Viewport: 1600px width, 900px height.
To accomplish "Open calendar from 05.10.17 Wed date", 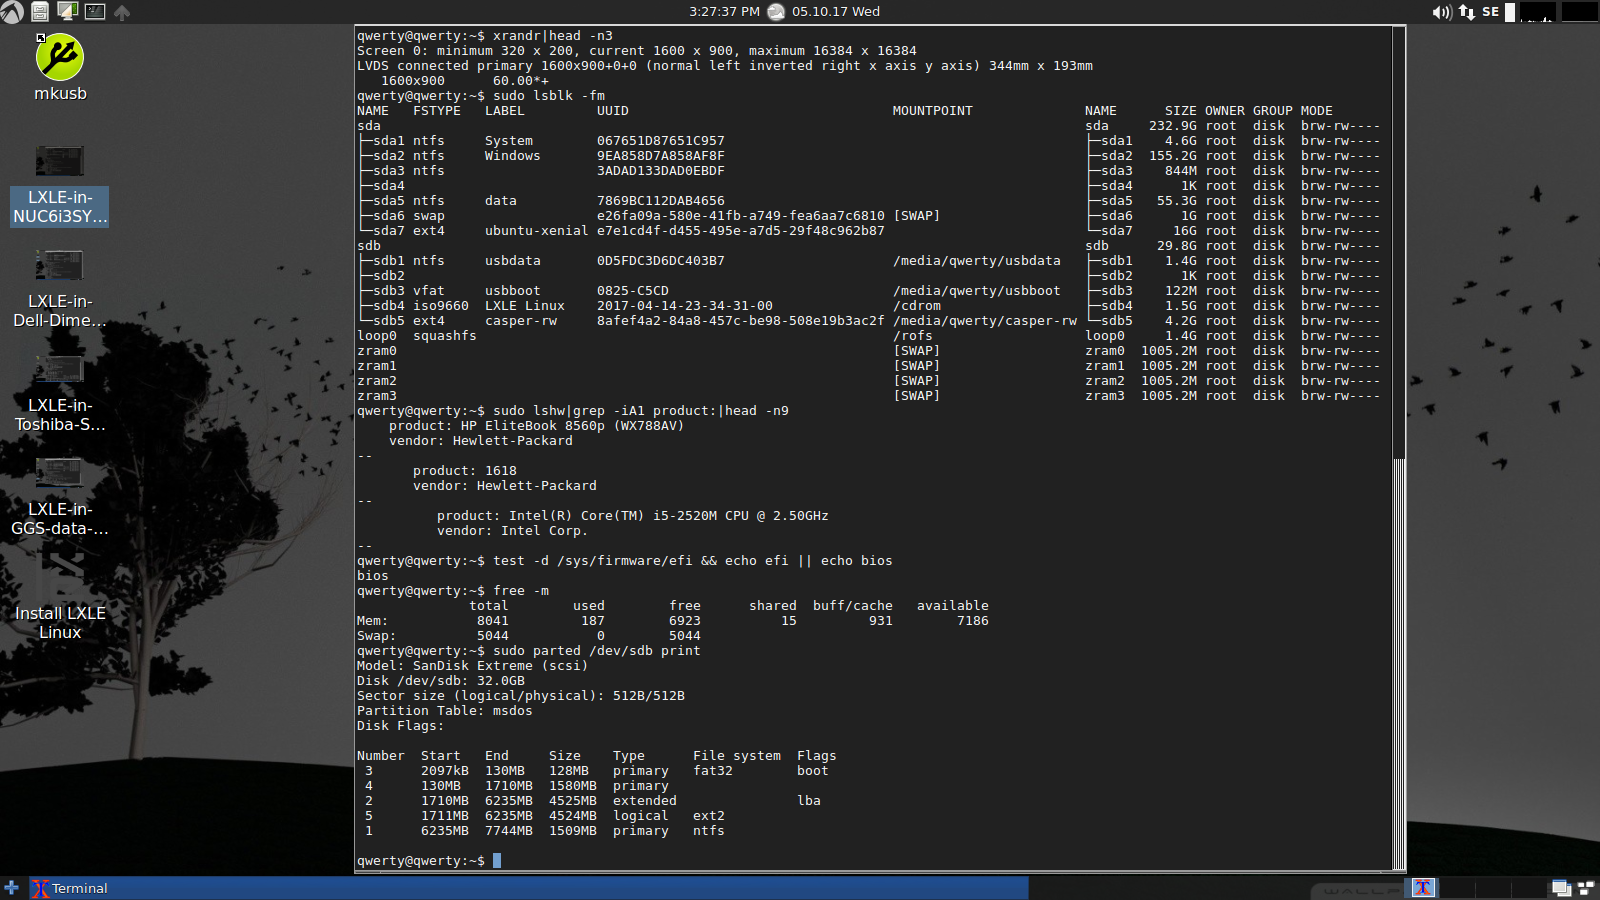I will tap(836, 12).
